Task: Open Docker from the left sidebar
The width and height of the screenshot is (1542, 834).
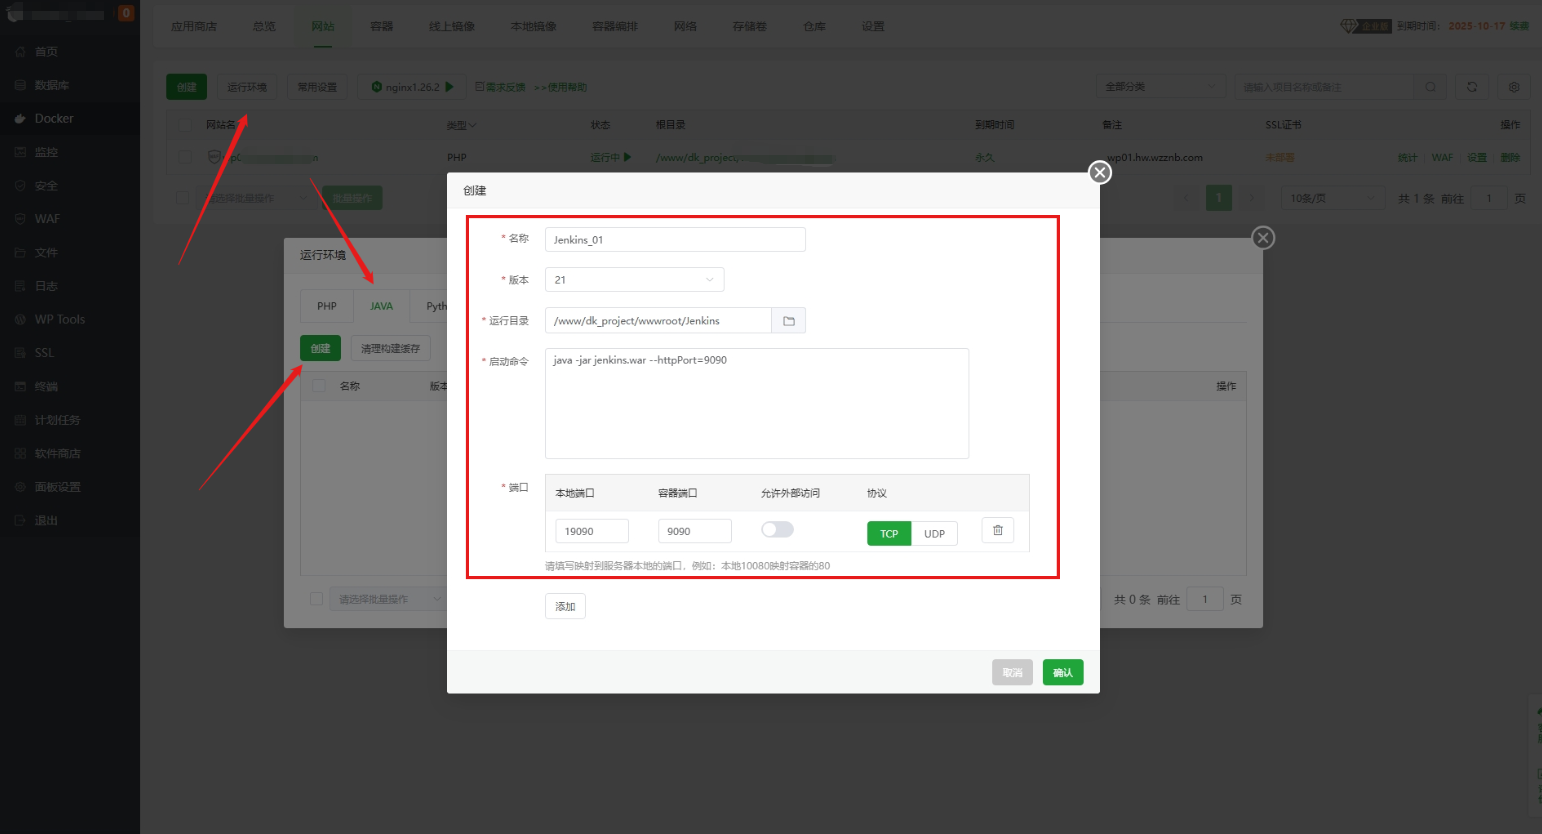Action: point(54,119)
